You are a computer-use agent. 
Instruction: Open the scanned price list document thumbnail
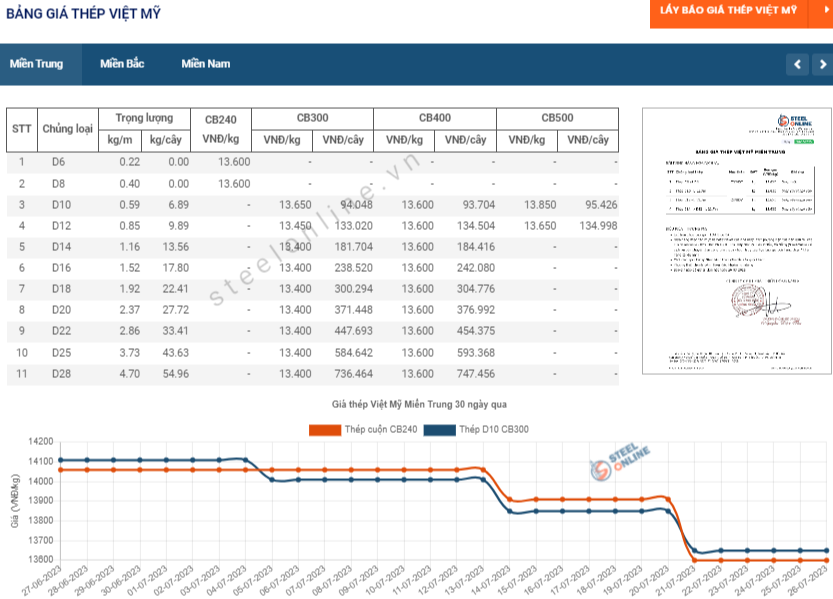[737, 241]
